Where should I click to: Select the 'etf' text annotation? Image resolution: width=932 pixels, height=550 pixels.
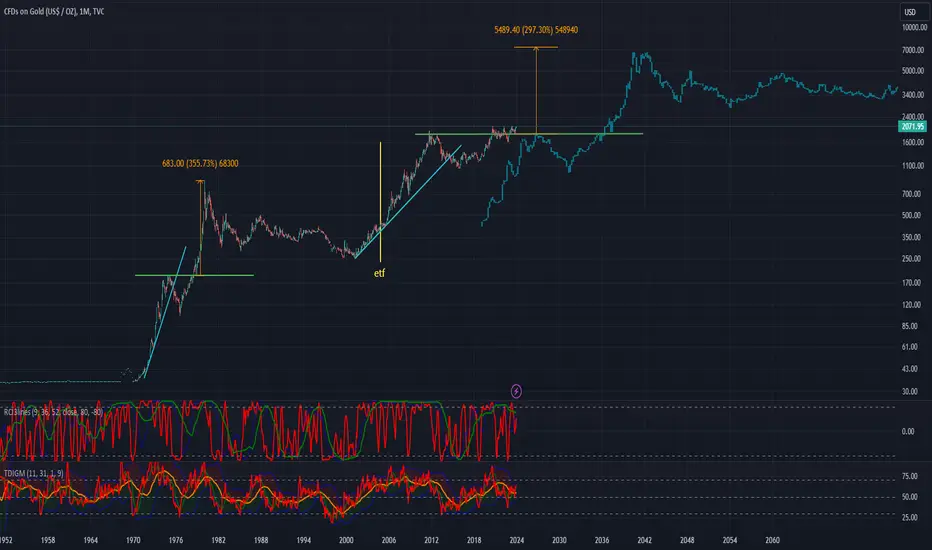pyautogui.click(x=379, y=273)
